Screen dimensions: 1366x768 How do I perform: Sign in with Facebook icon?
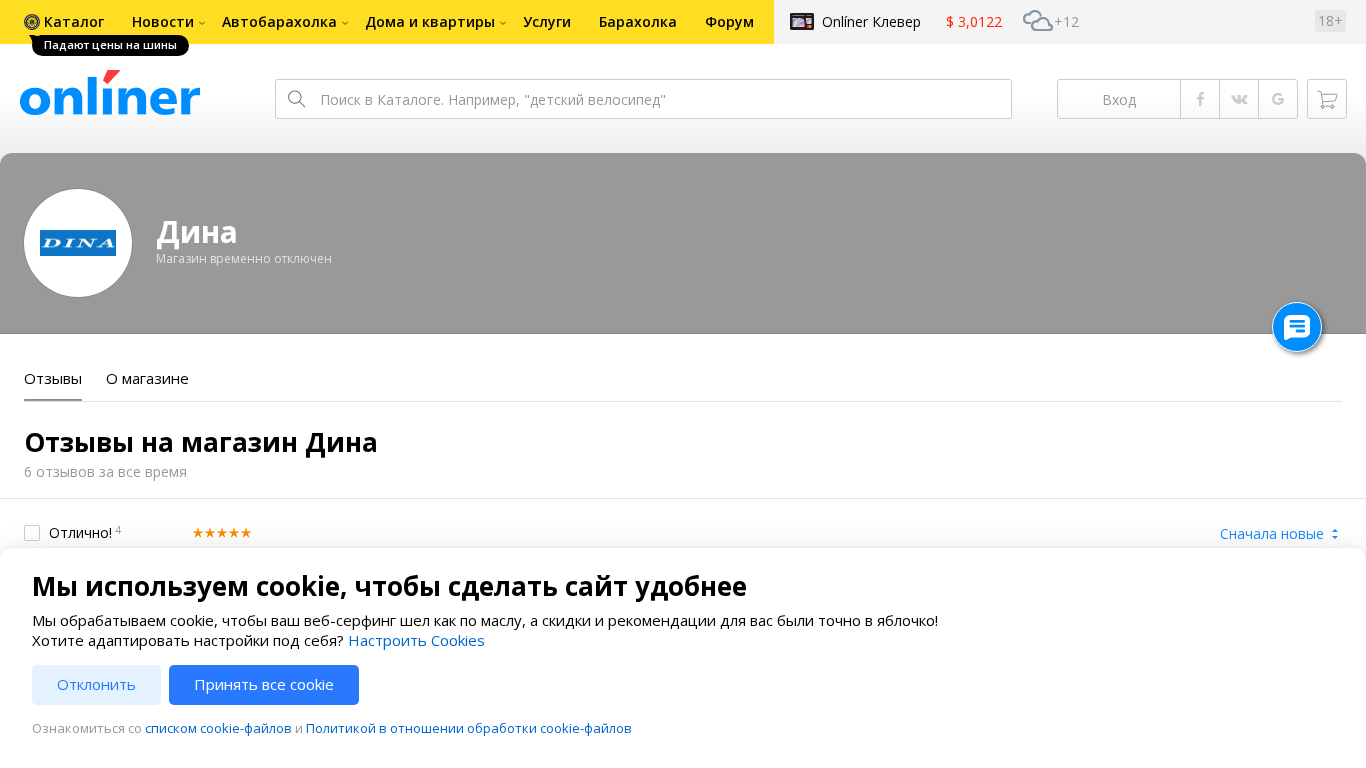[1200, 99]
